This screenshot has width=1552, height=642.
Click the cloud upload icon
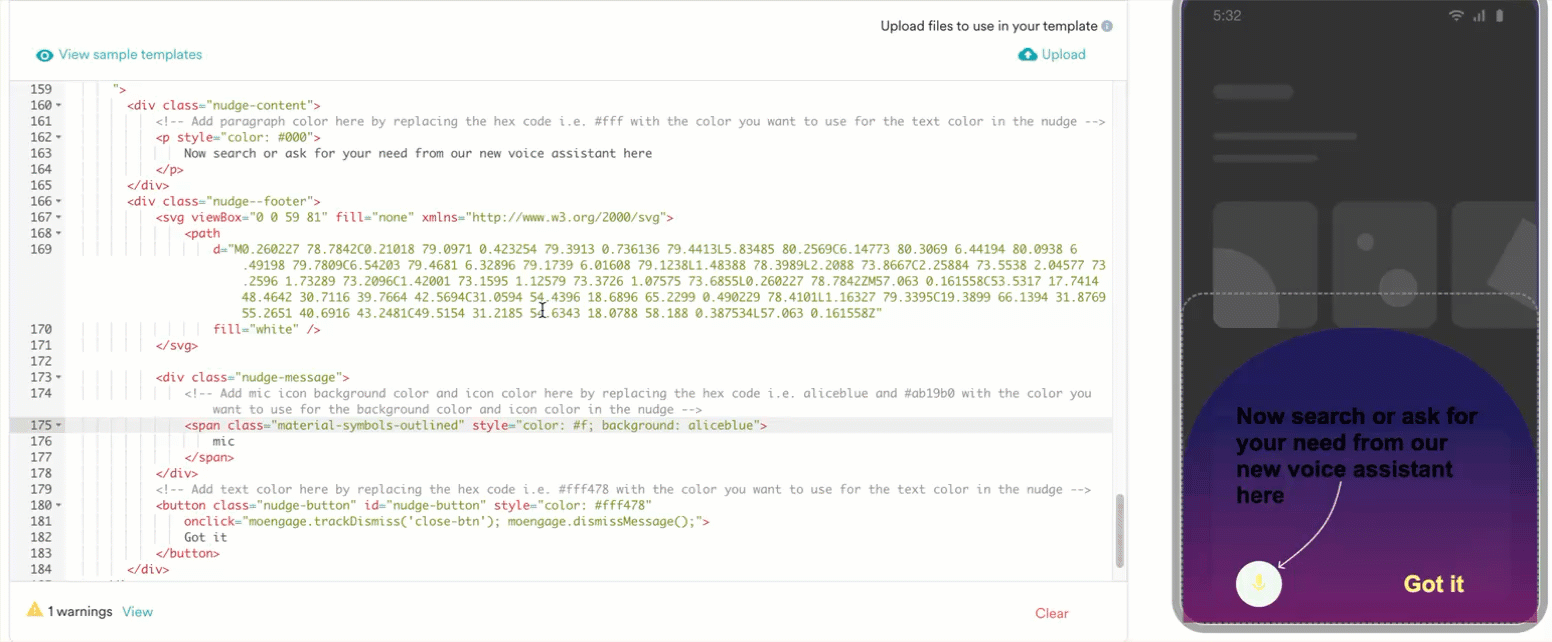[1027, 55]
